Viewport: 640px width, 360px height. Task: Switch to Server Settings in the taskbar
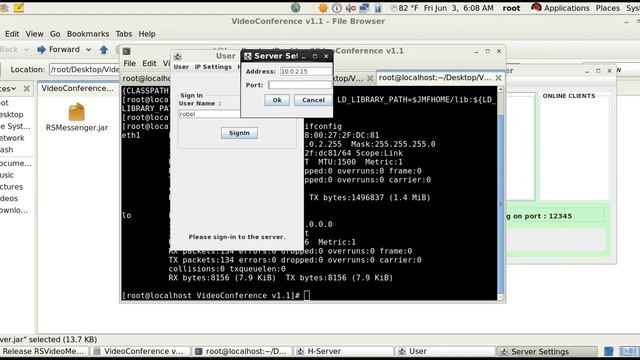click(x=547, y=351)
